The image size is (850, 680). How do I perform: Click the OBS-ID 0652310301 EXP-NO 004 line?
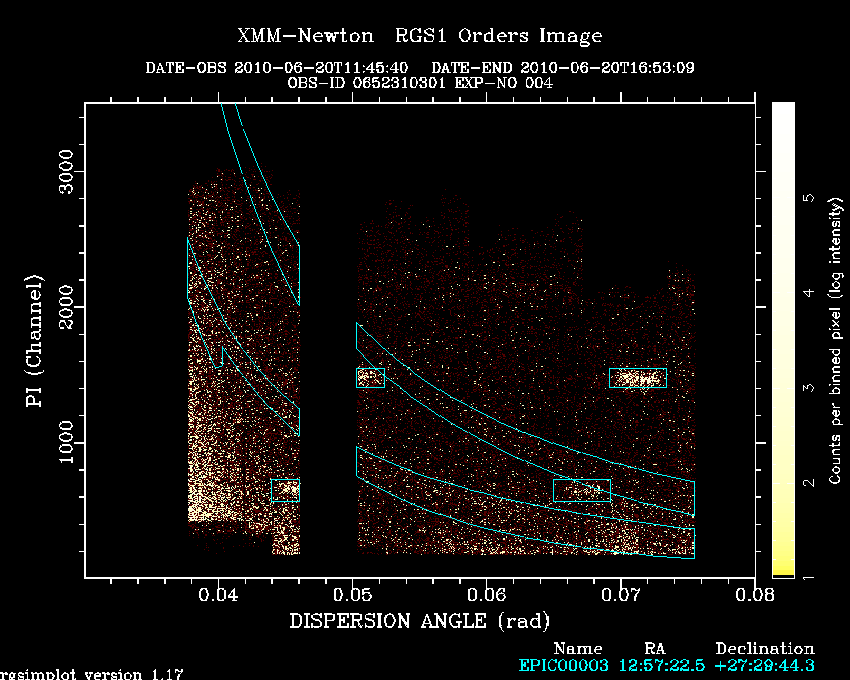point(420,83)
